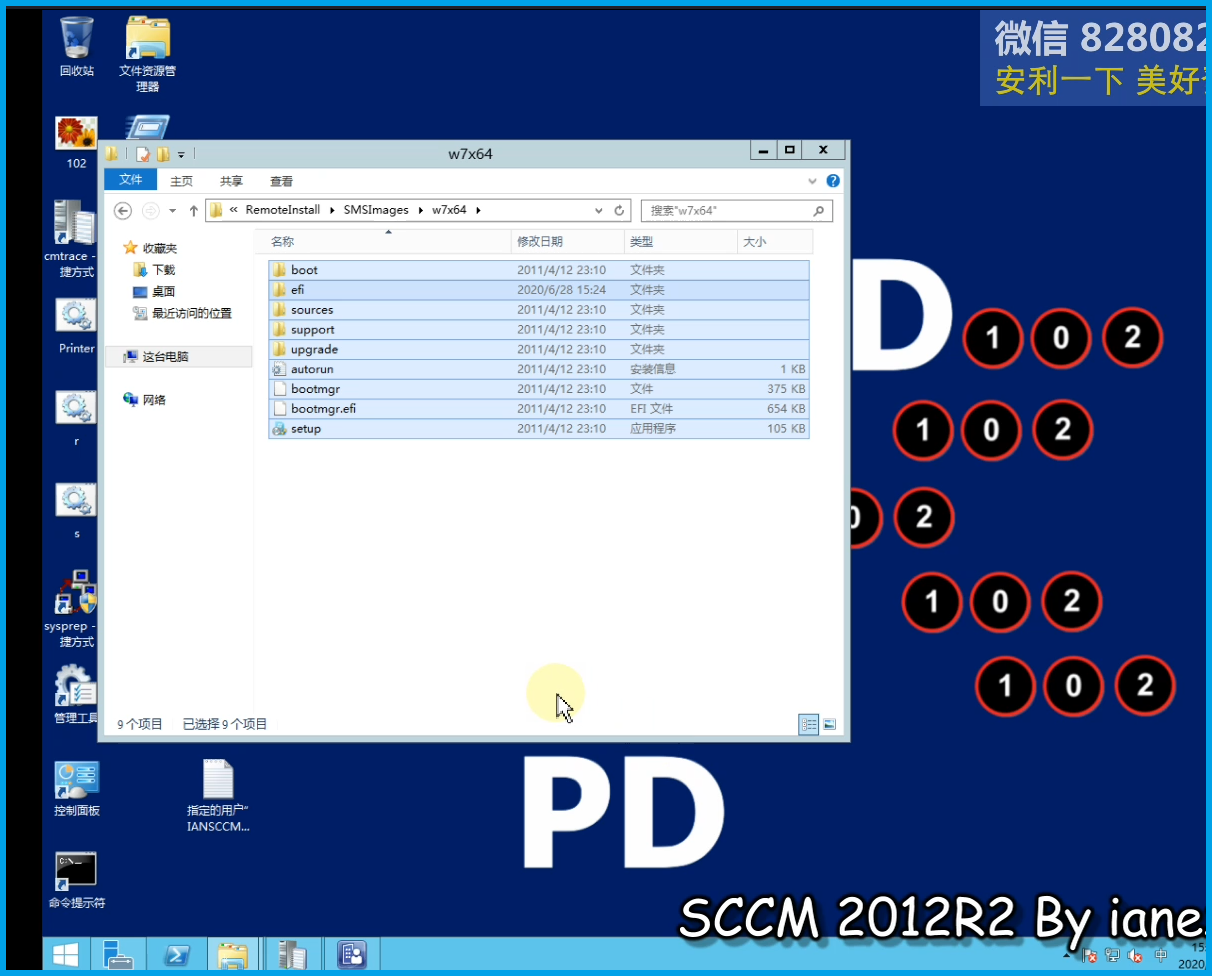
Task: Open the 管理工具 desktop icon
Action: 76,694
